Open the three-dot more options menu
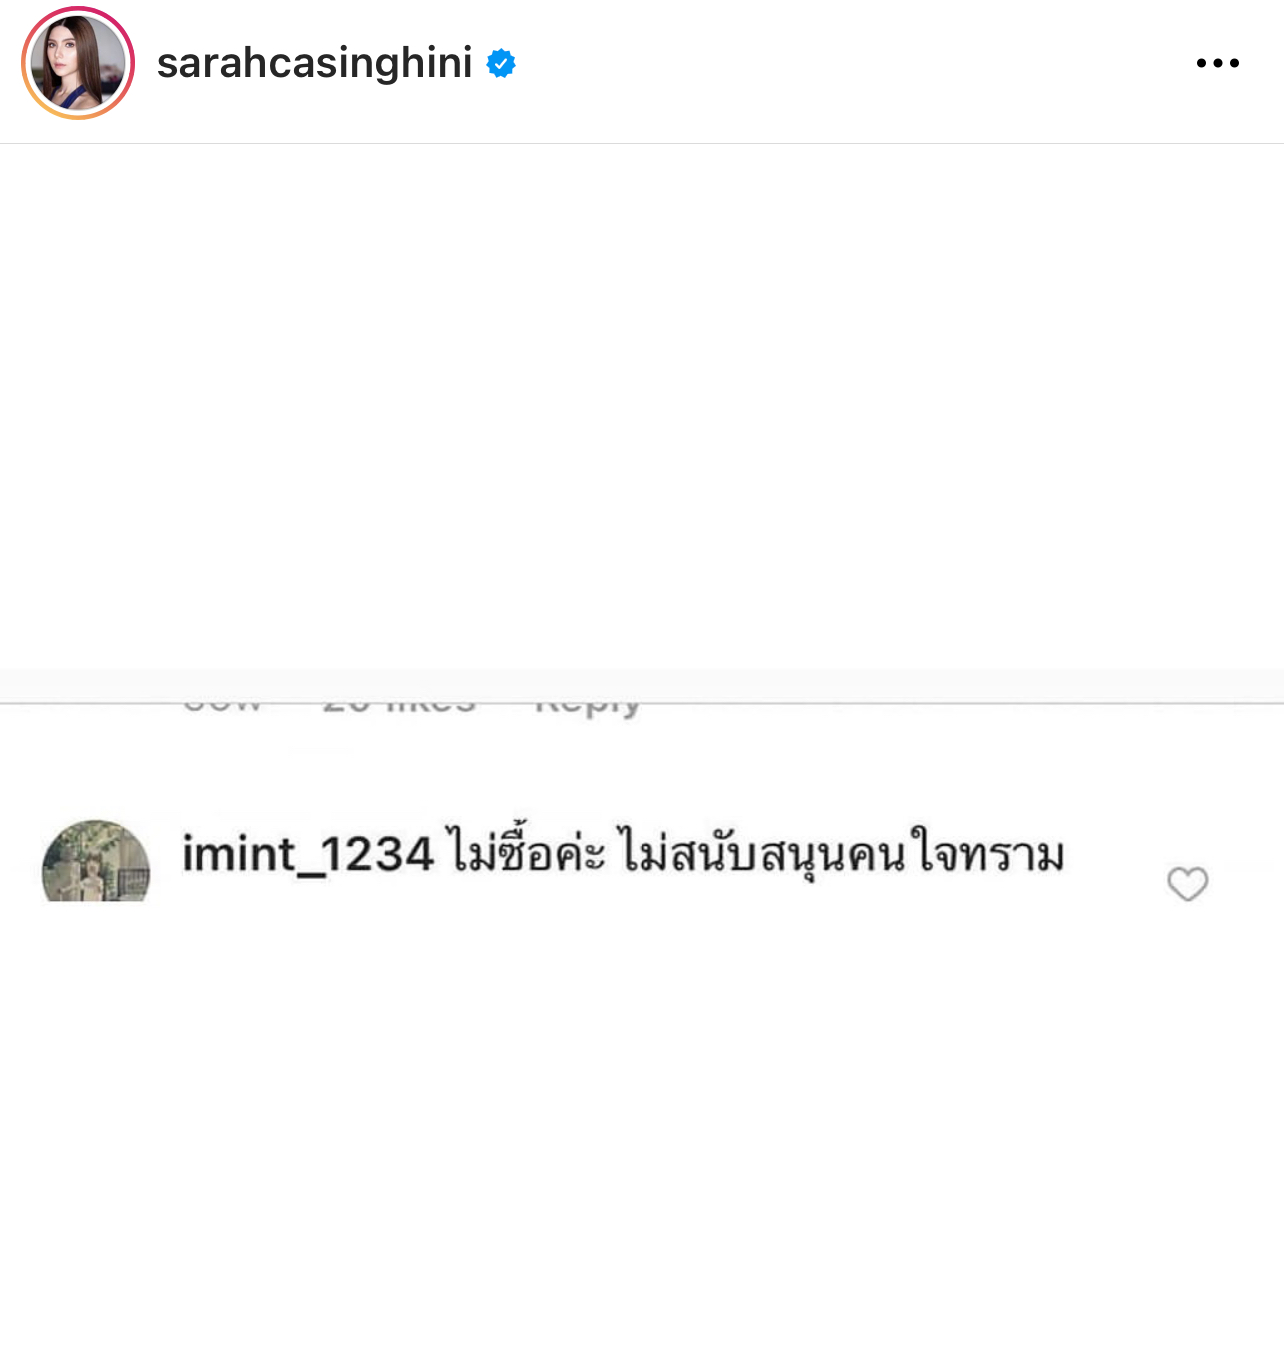This screenshot has width=1284, height=1354. pos(1217,63)
